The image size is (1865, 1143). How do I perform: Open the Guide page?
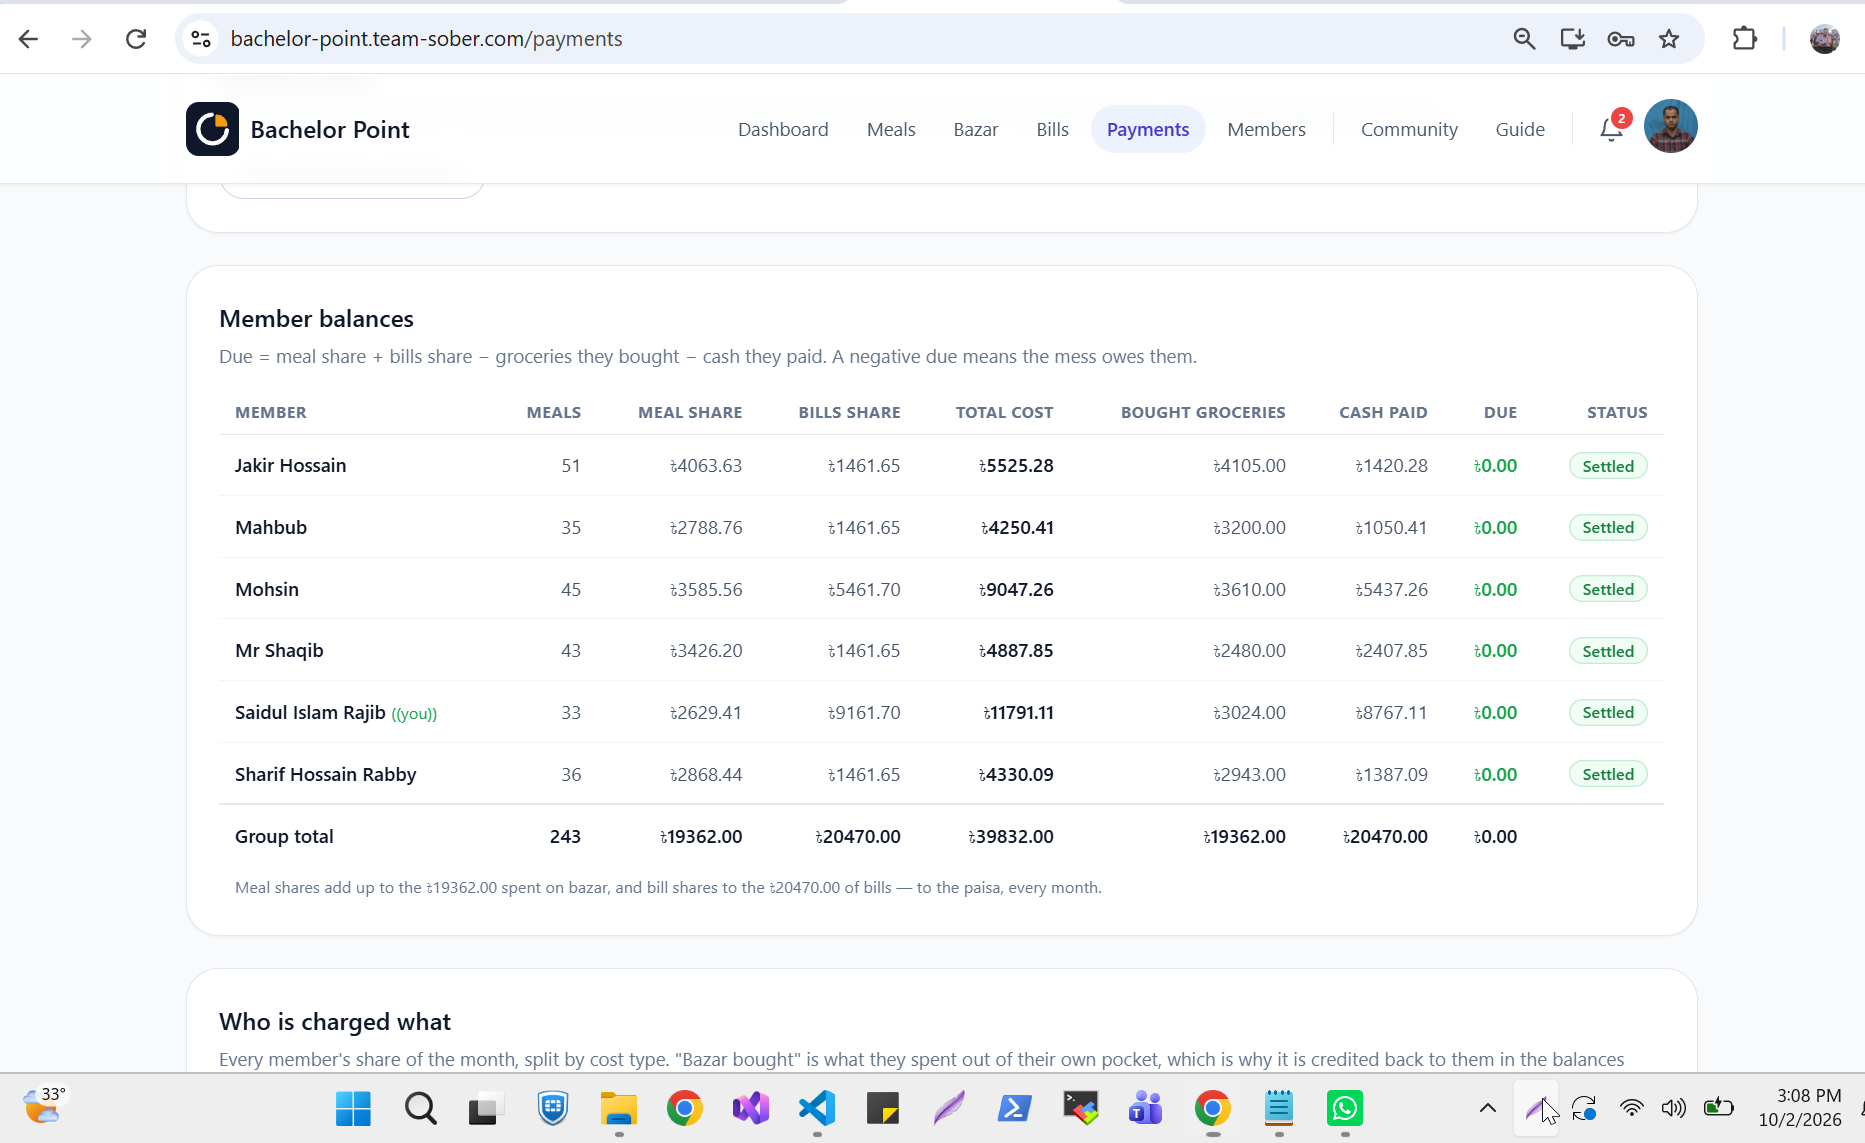(1520, 129)
